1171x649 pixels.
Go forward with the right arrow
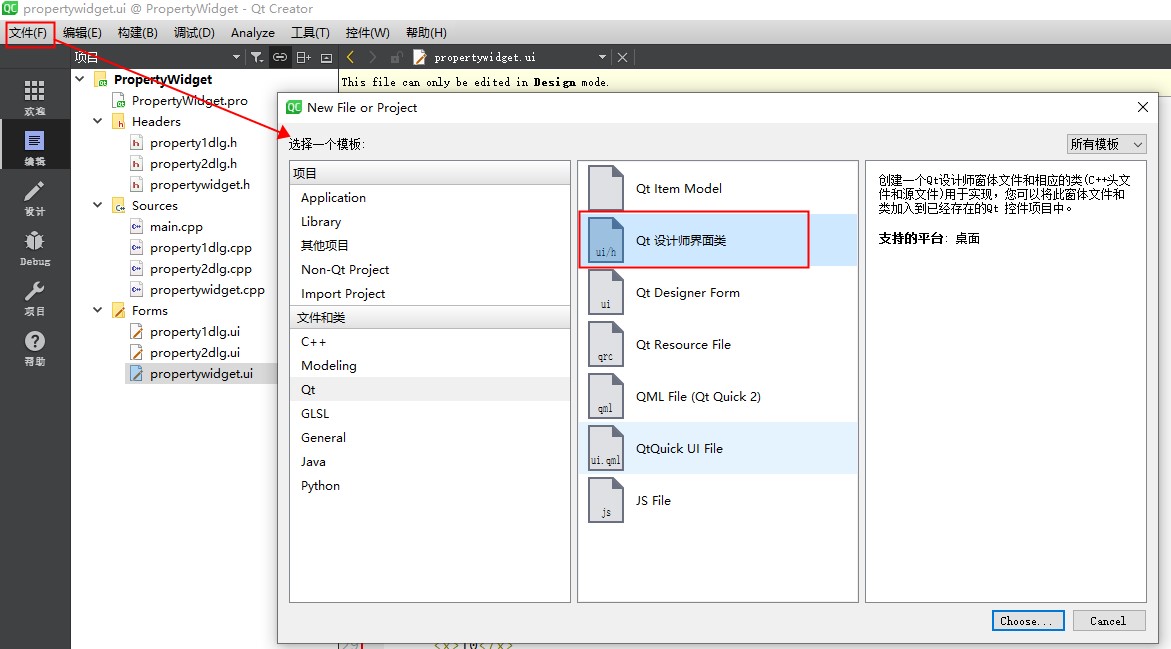(373, 57)
